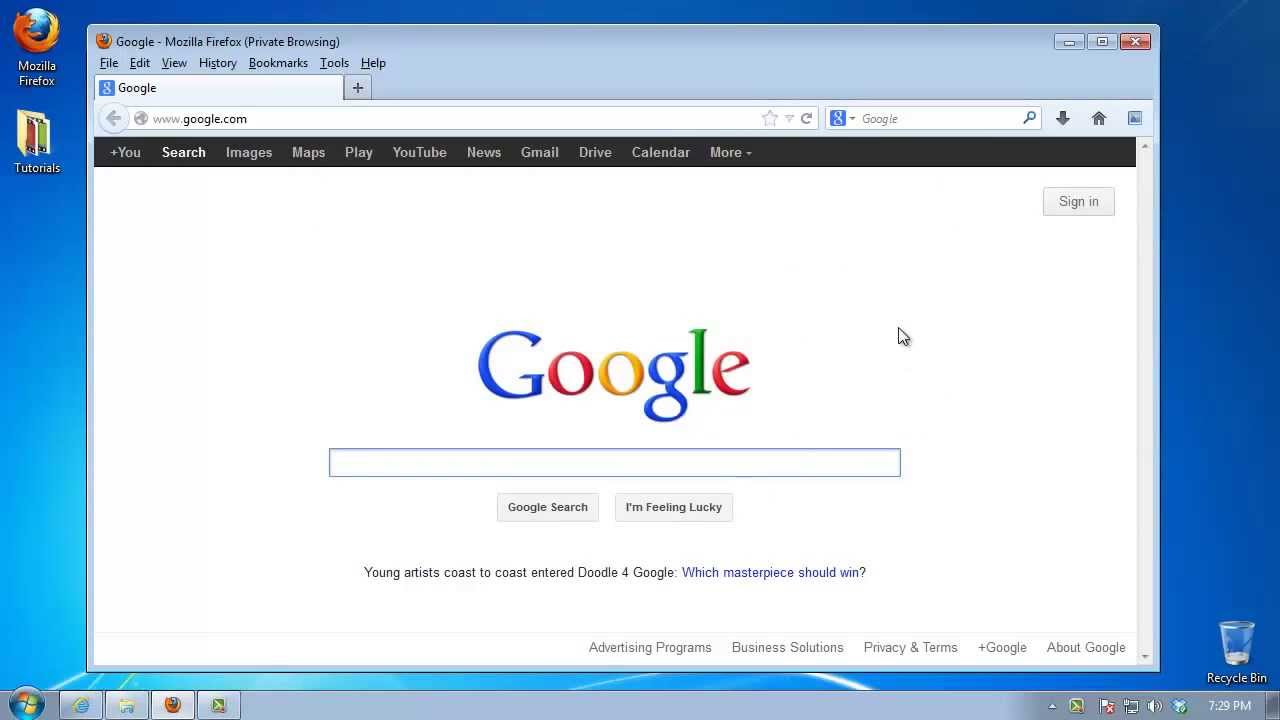Show hidden tray icons arrow
Screen dimensions: 1280x720
[1052, 706]
